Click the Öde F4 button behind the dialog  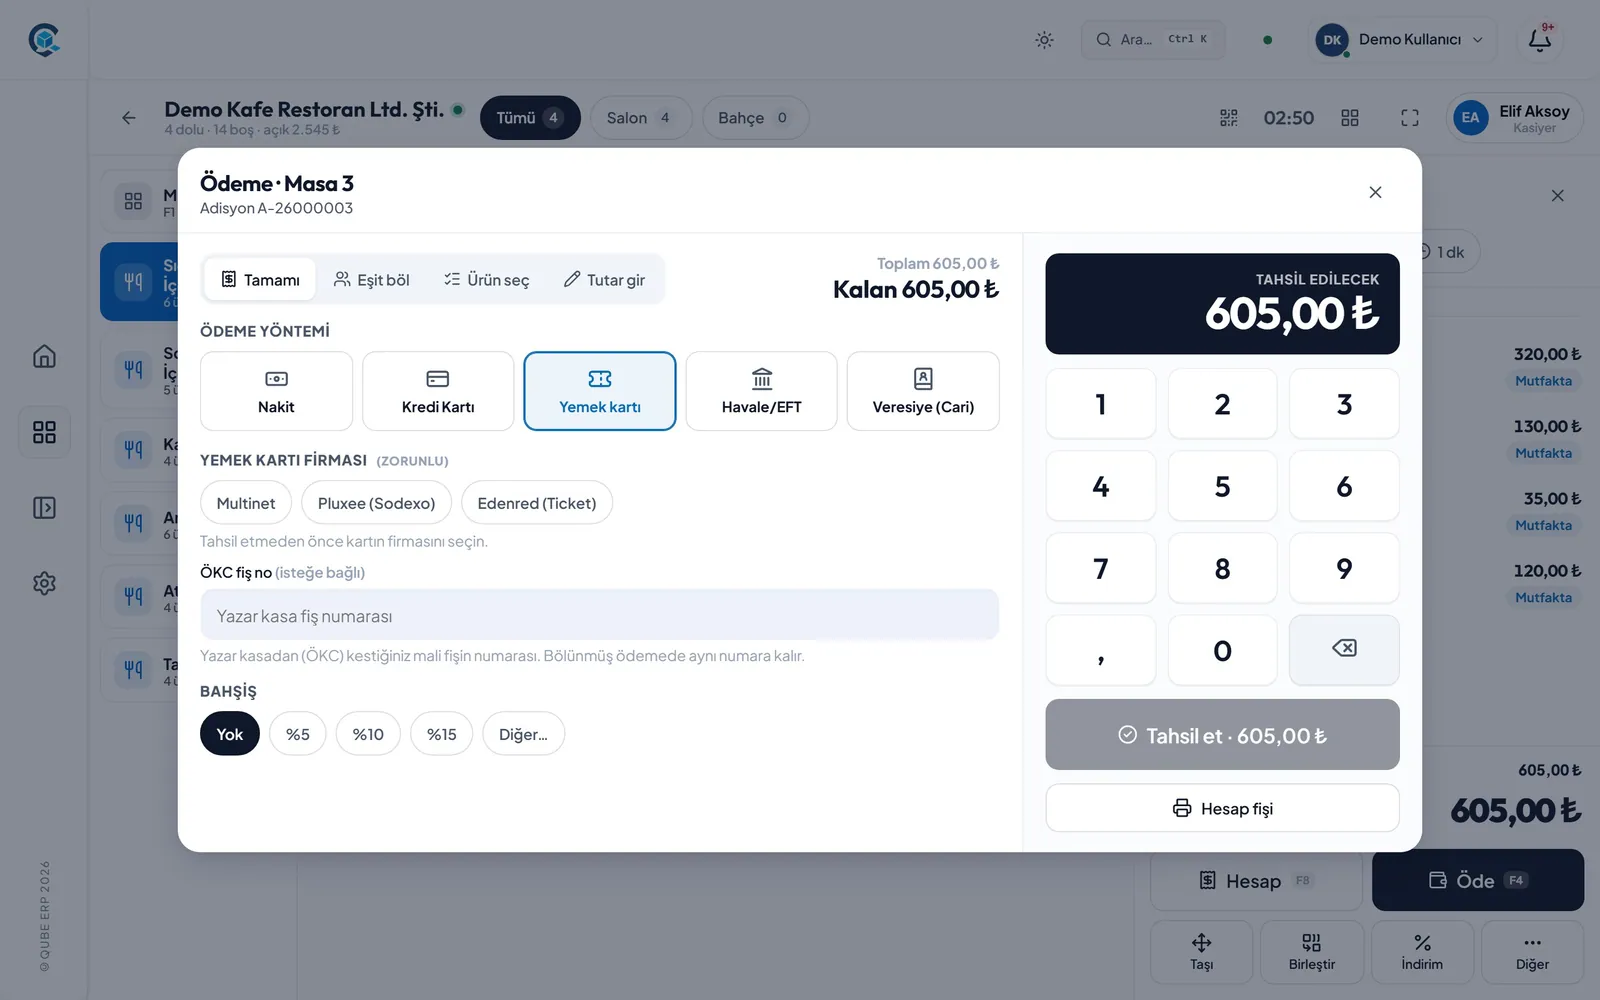coord(1478,880)
